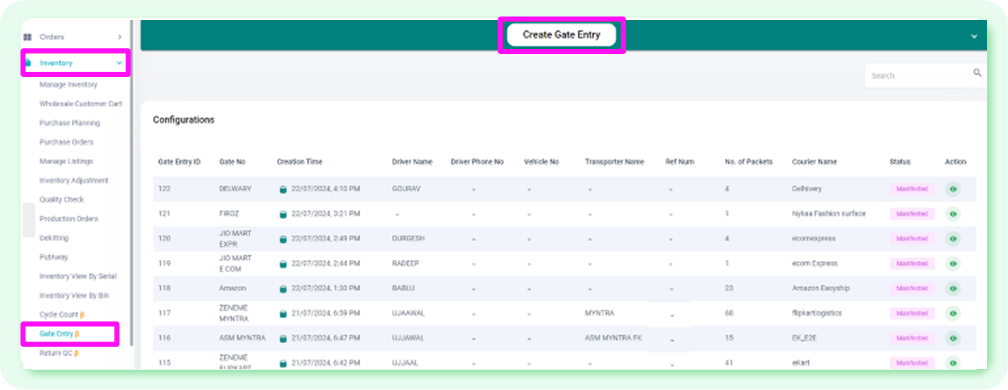
Task: Click the No. of Packets column header
Action: (748, 162)
